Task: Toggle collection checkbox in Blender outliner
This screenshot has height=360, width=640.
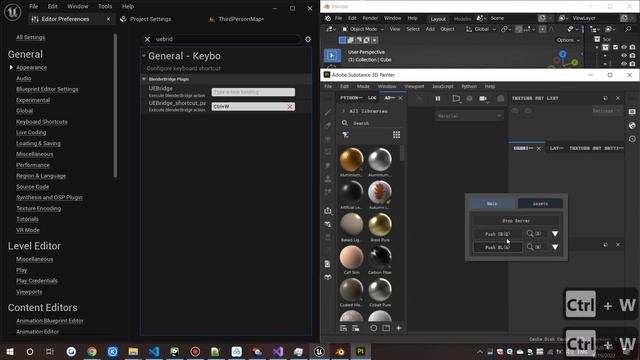Action: [x=615, y=48]
